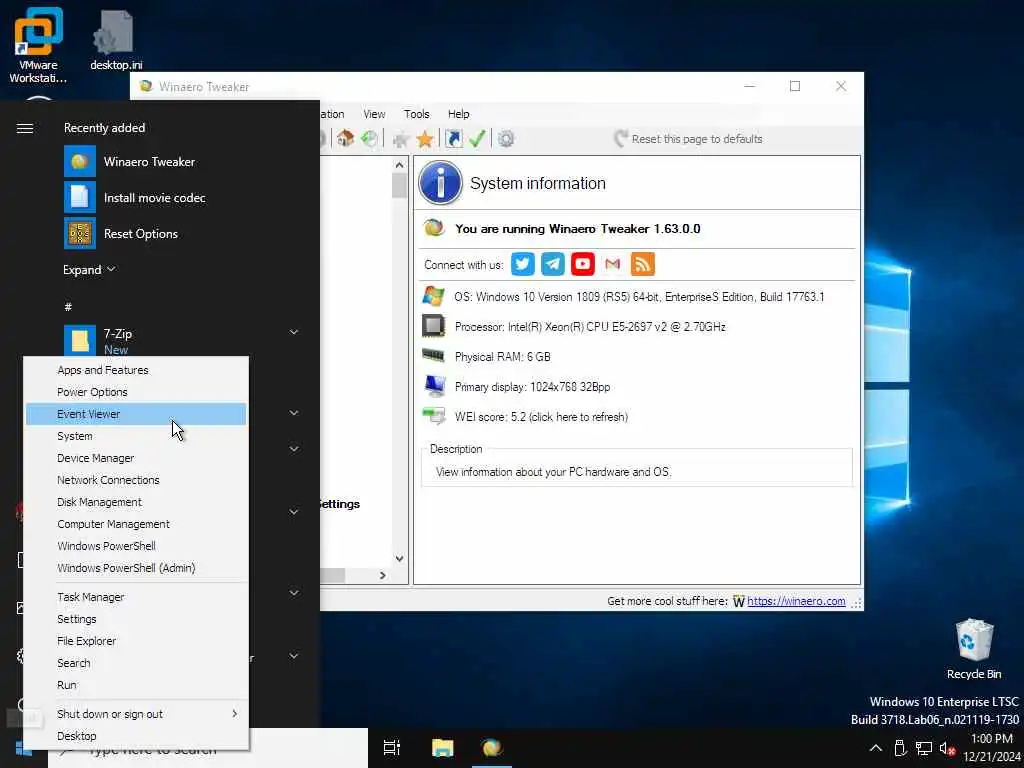This screenshot has width=1024, height=768.
Task: Open the Start menu hamburger icon
Action: [x=25, y=128]
